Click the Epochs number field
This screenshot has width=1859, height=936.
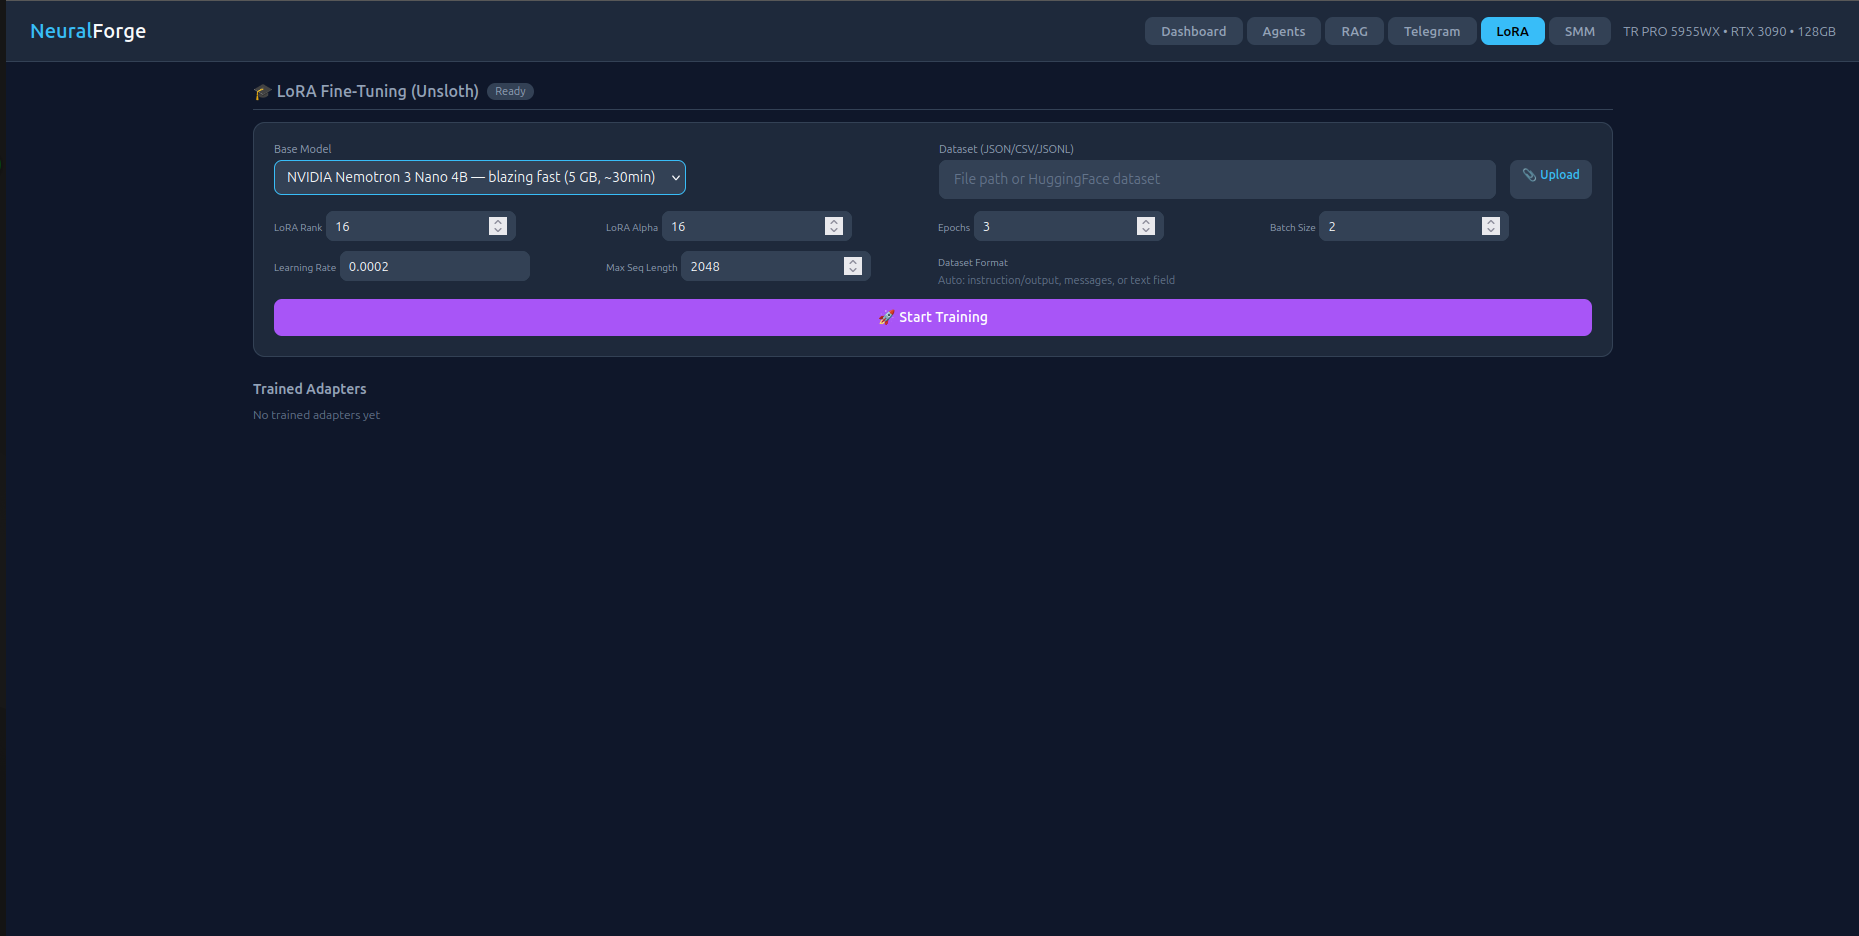[1068, 226]
